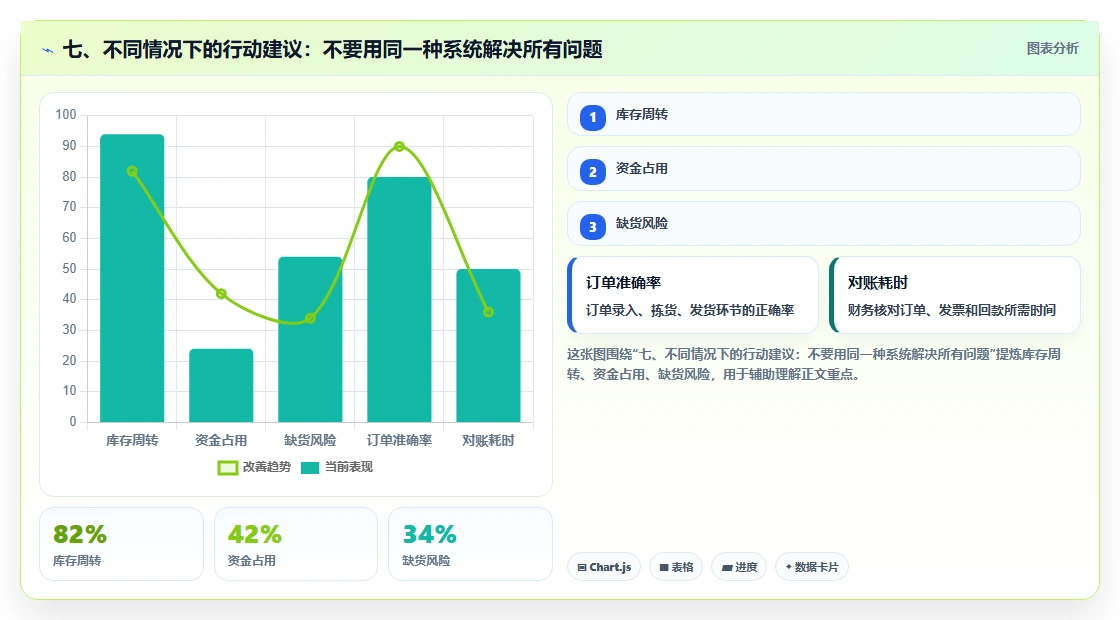This screenshot has width=1120, height=620.
Task: Click the 库存周转 x-axis label
Action: click(x=132, y=441)
